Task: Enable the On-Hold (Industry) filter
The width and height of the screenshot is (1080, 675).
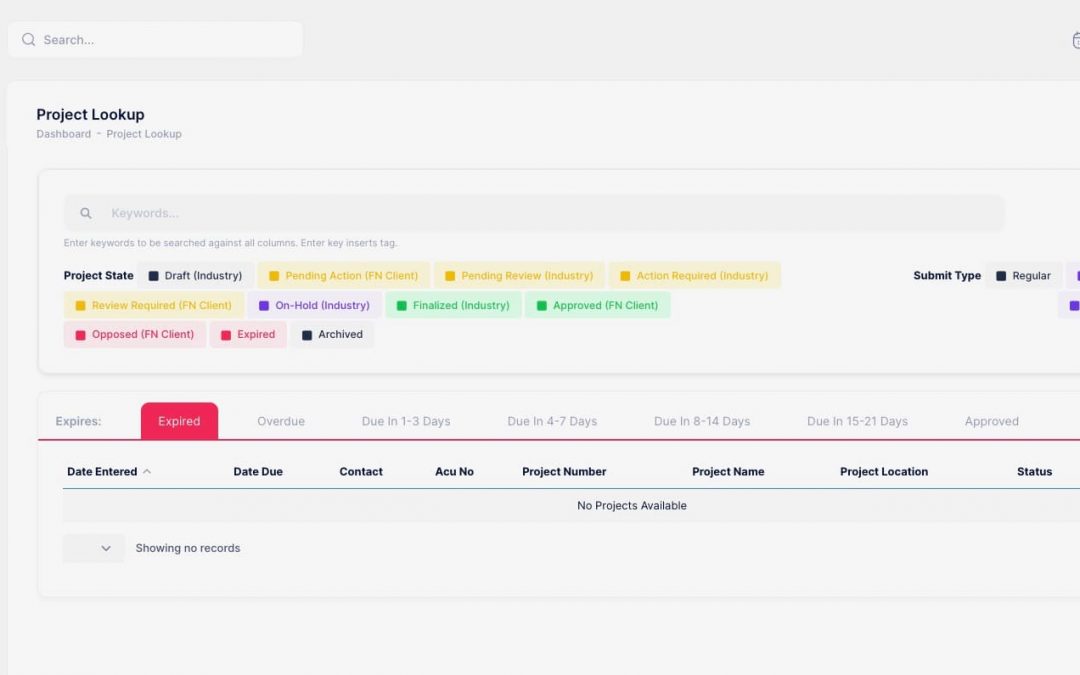Action: [313, 305]
